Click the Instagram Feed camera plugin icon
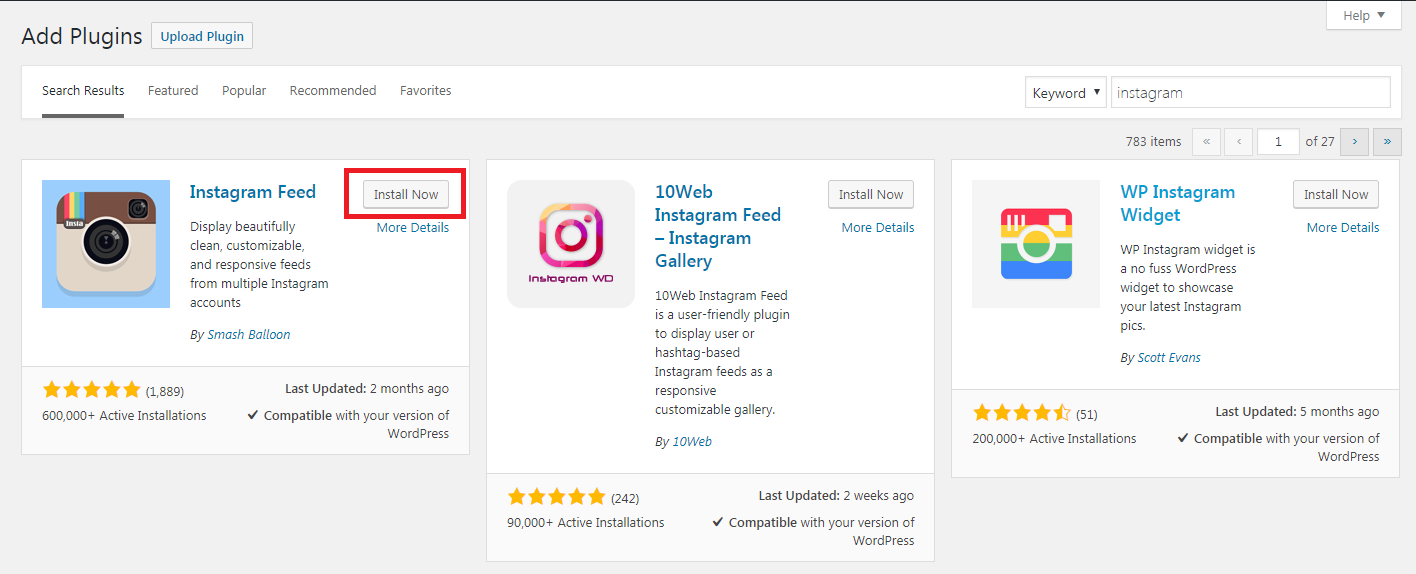The height and width of the screenshot is (574, 1416). (x=99, y=244)
